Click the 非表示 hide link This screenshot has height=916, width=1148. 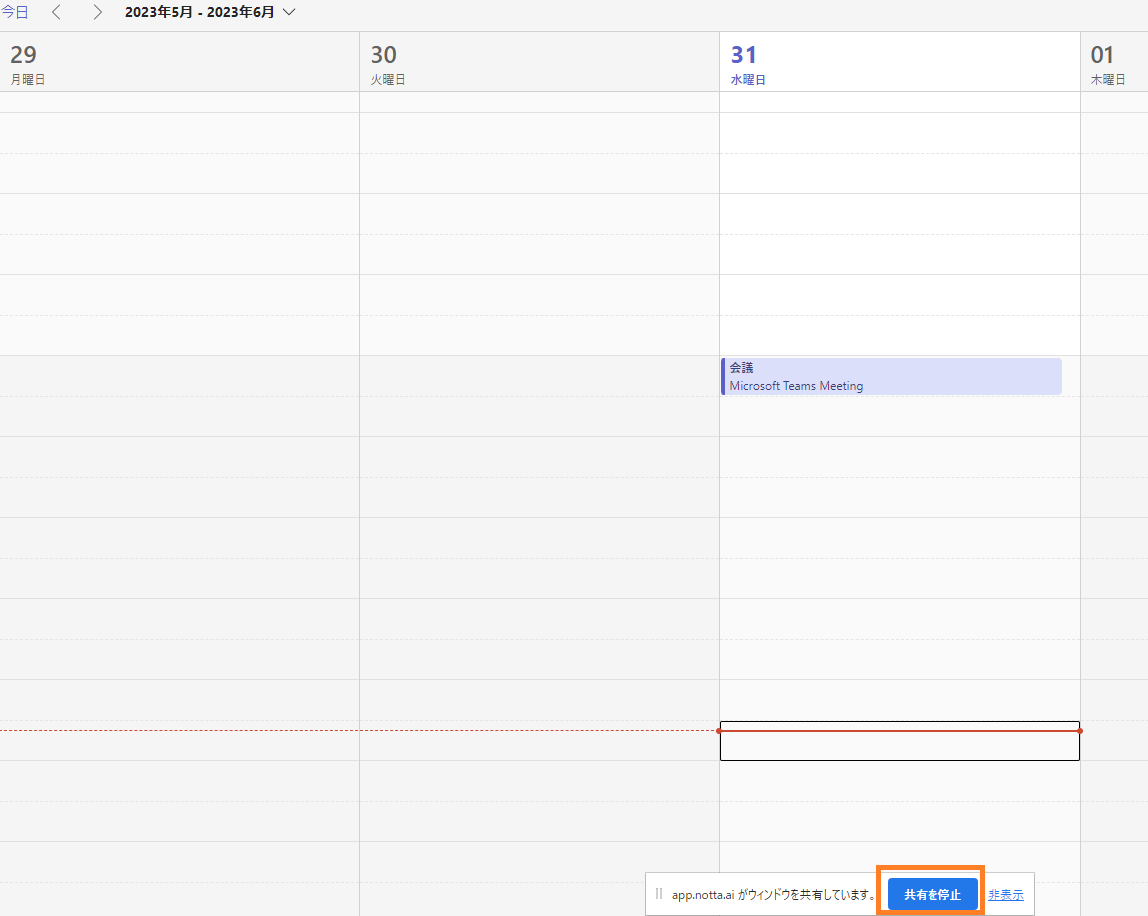(1006, 895)
